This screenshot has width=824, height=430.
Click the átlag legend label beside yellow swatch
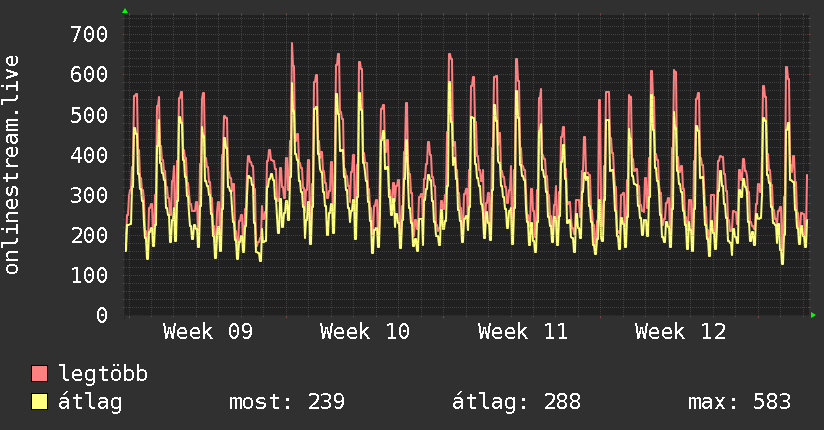point(90,402)
